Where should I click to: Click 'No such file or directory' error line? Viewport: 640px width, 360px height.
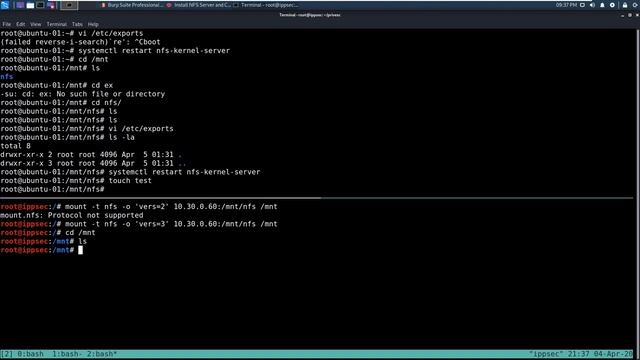coord(83,94)
